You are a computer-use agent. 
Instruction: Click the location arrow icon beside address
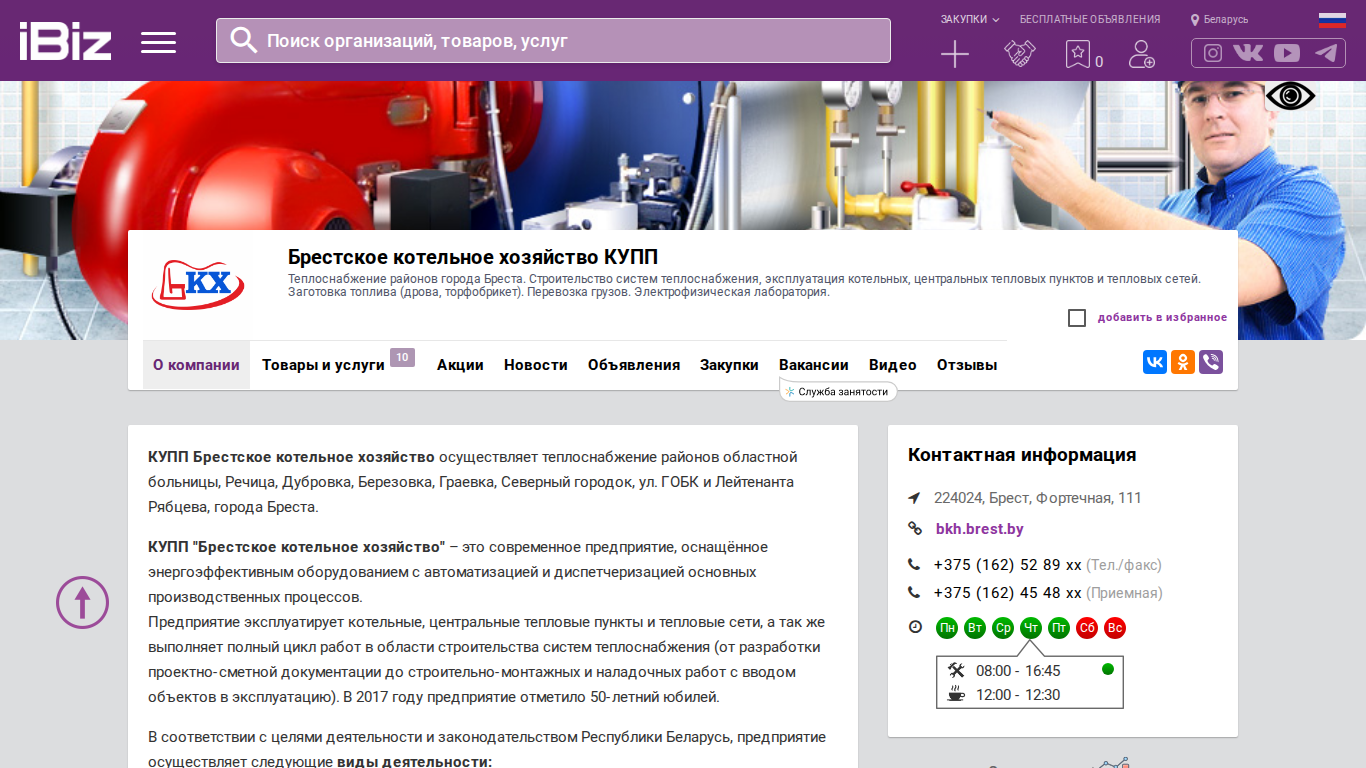coord(914,498)
